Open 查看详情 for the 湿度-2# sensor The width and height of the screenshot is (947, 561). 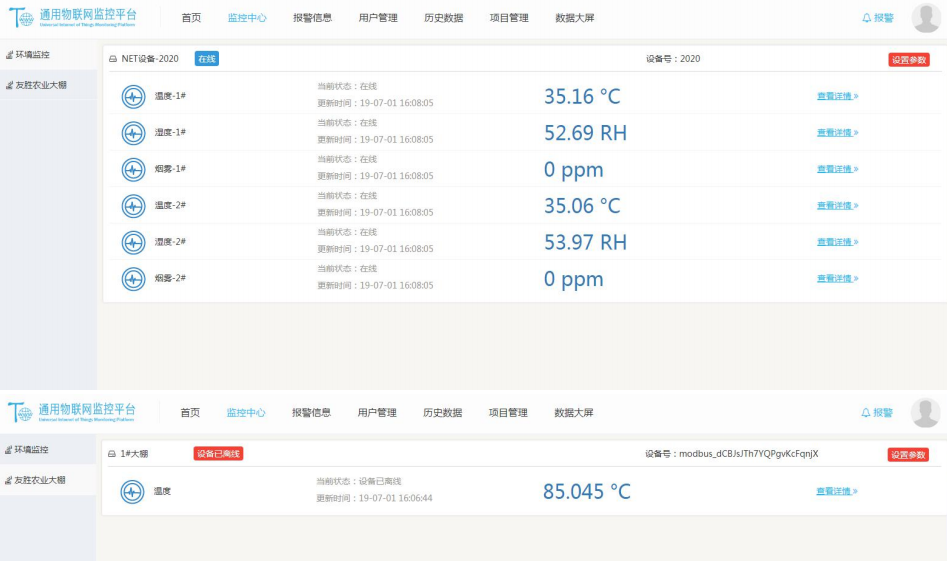837,242
